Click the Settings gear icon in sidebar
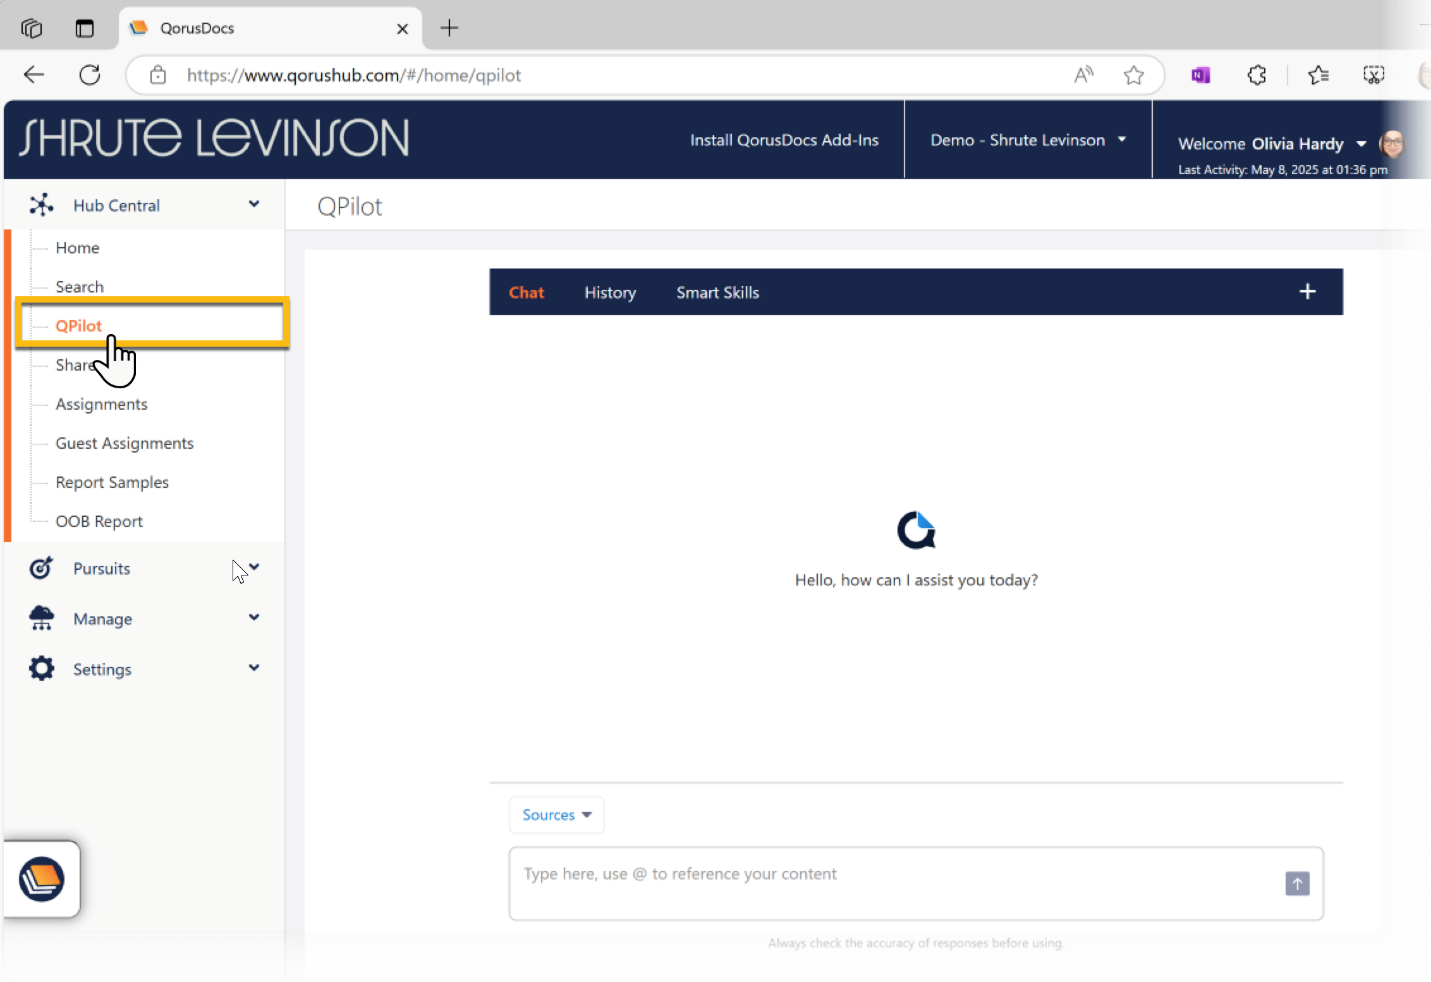Image resolution: width=1431 pixels, height=982 pixels. coord(41,668)
